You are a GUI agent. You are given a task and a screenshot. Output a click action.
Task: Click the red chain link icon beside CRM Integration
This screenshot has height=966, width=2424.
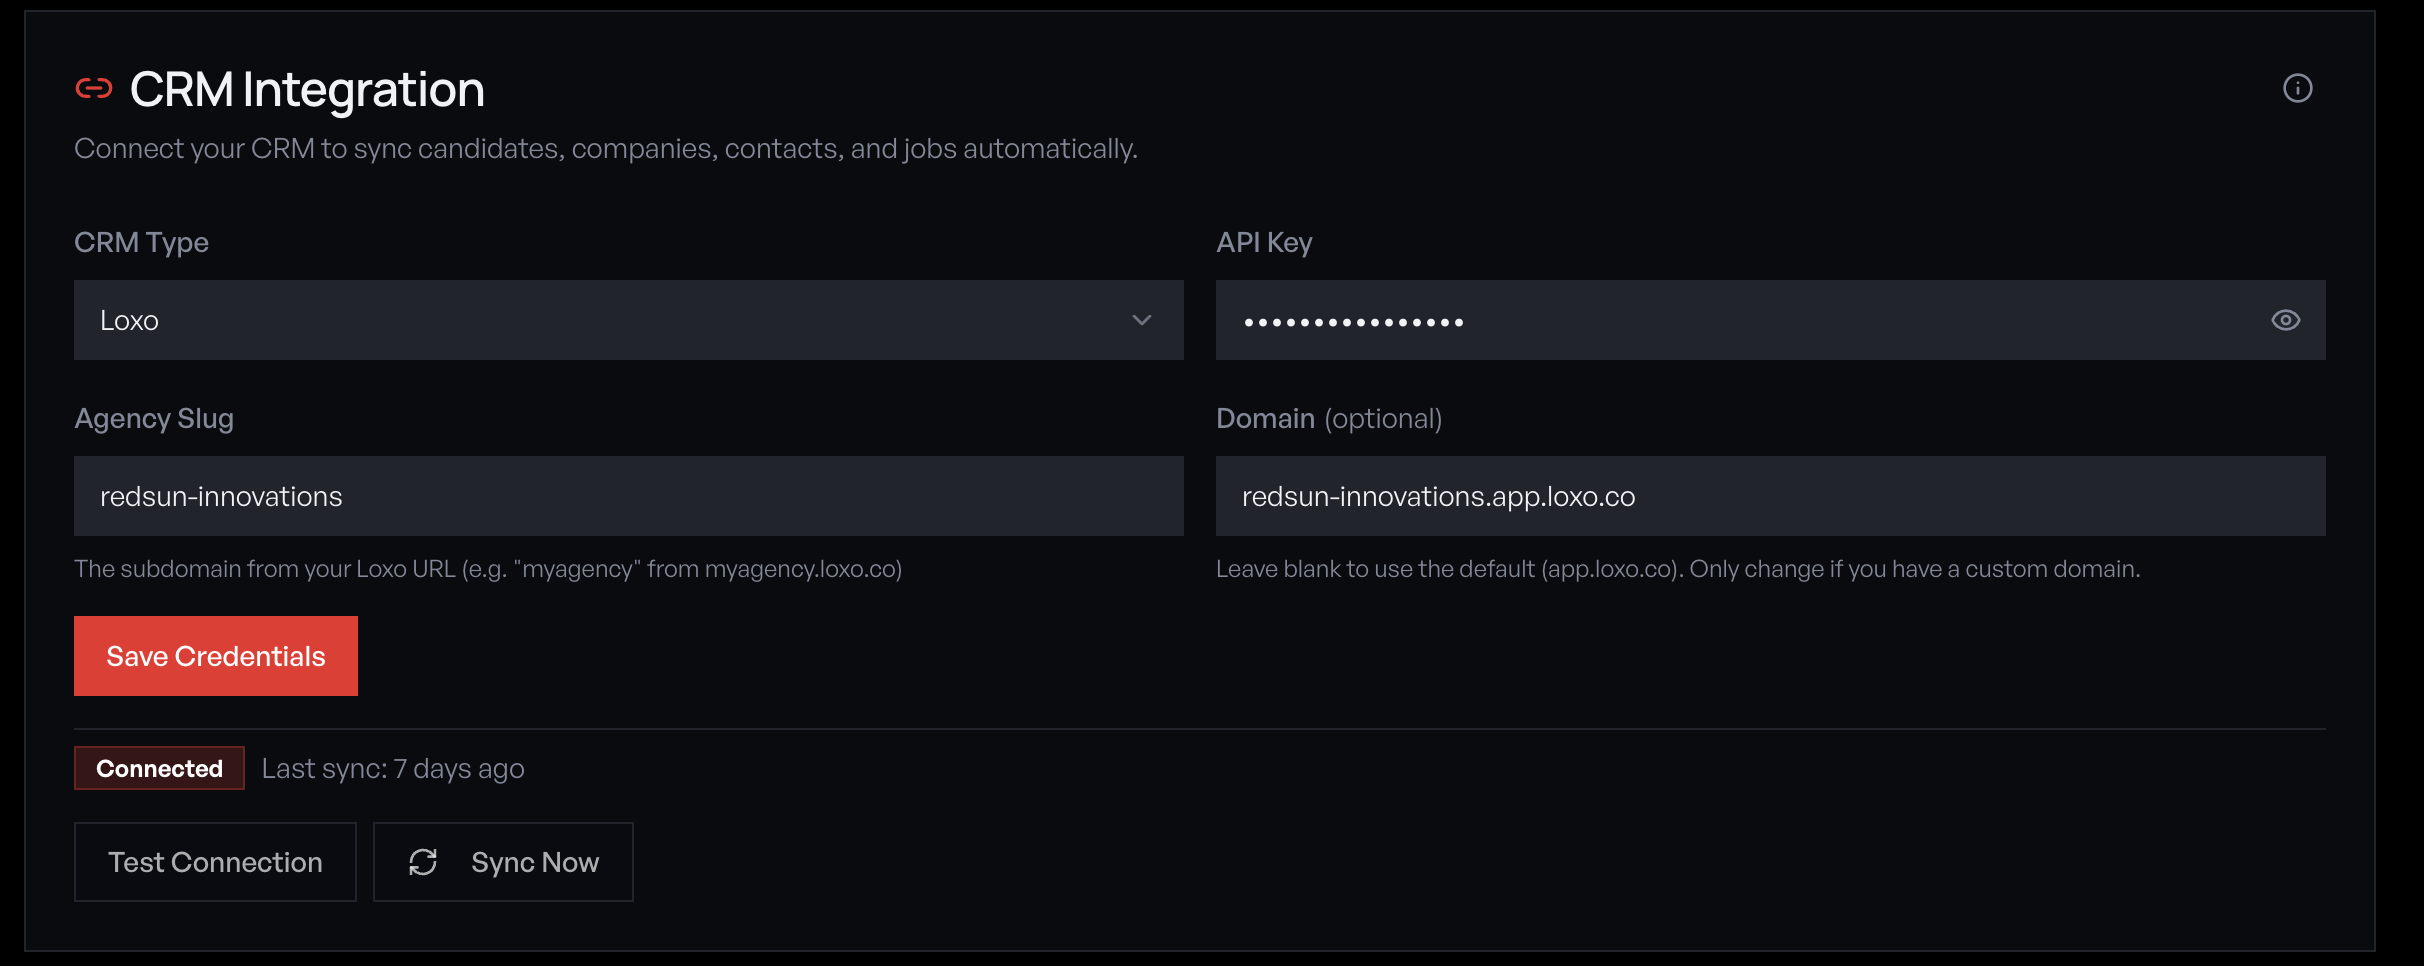pyautogui.click(x=94, y=88)
